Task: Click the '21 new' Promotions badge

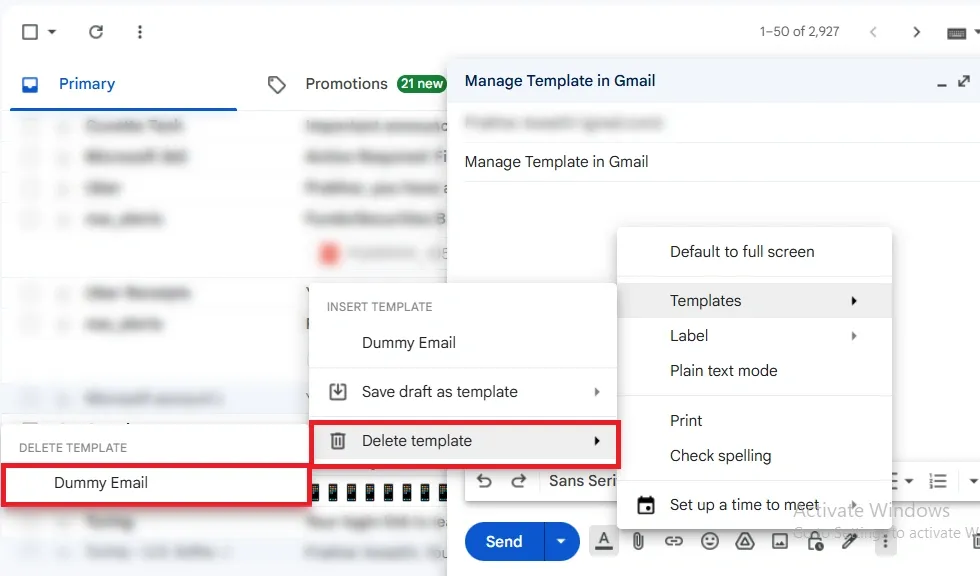Action: (x=422, y=84)
